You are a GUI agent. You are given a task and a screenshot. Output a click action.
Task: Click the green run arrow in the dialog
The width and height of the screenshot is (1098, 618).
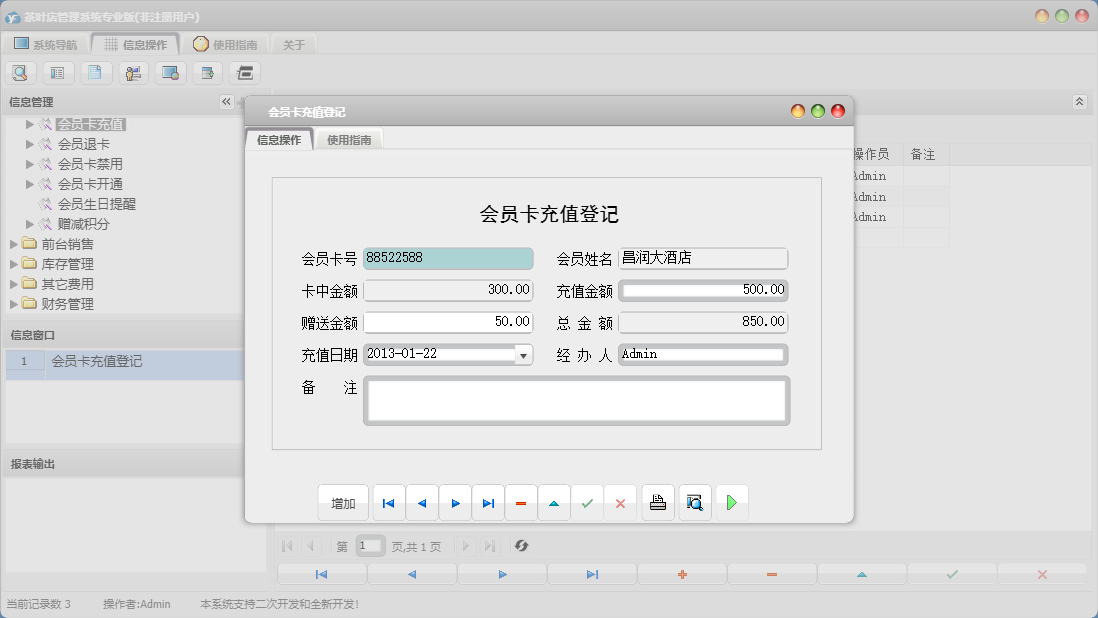(732, 502)
